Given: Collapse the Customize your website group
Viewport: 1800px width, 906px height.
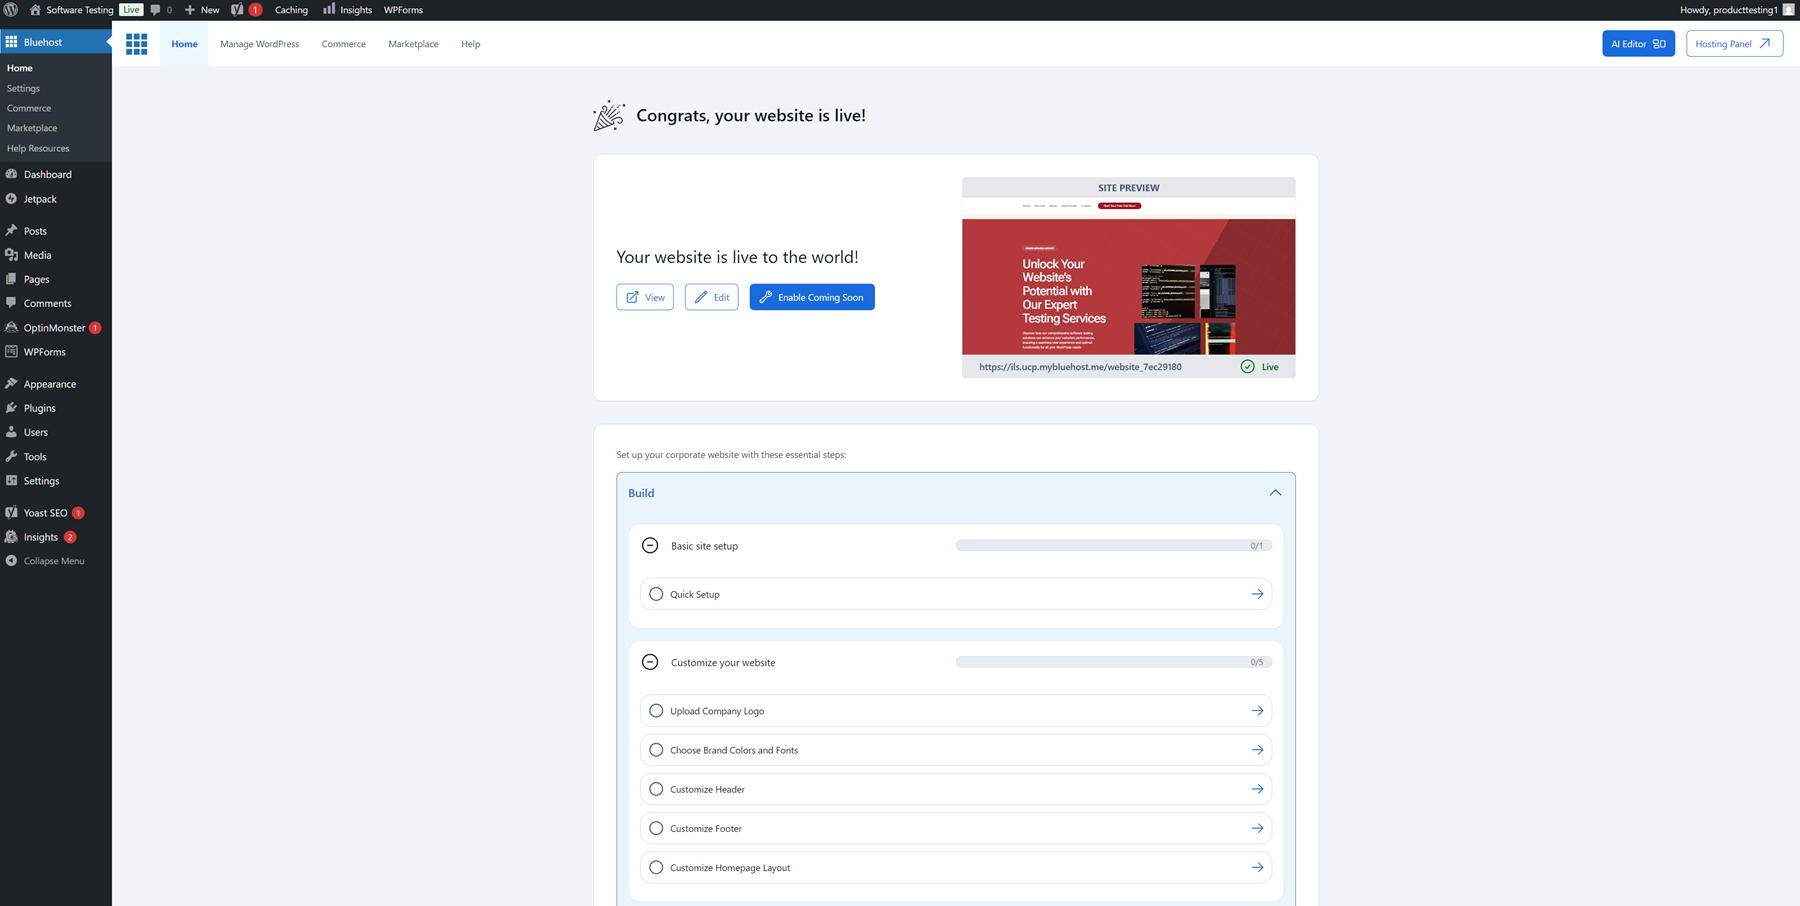Looking at the screenshot, I should coord(650,661).
